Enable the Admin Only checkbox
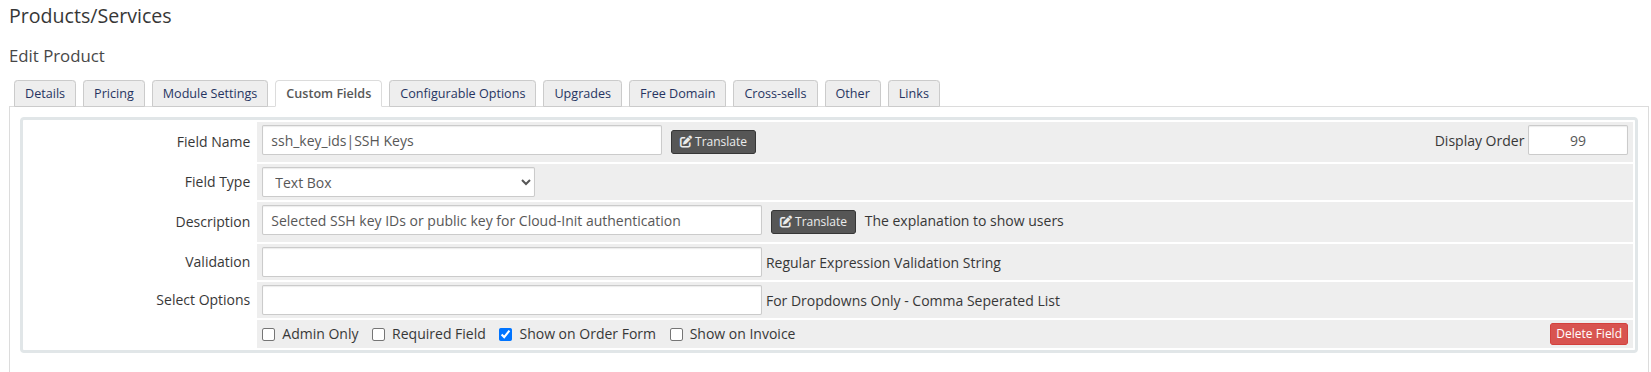 (x=268, y=335)
